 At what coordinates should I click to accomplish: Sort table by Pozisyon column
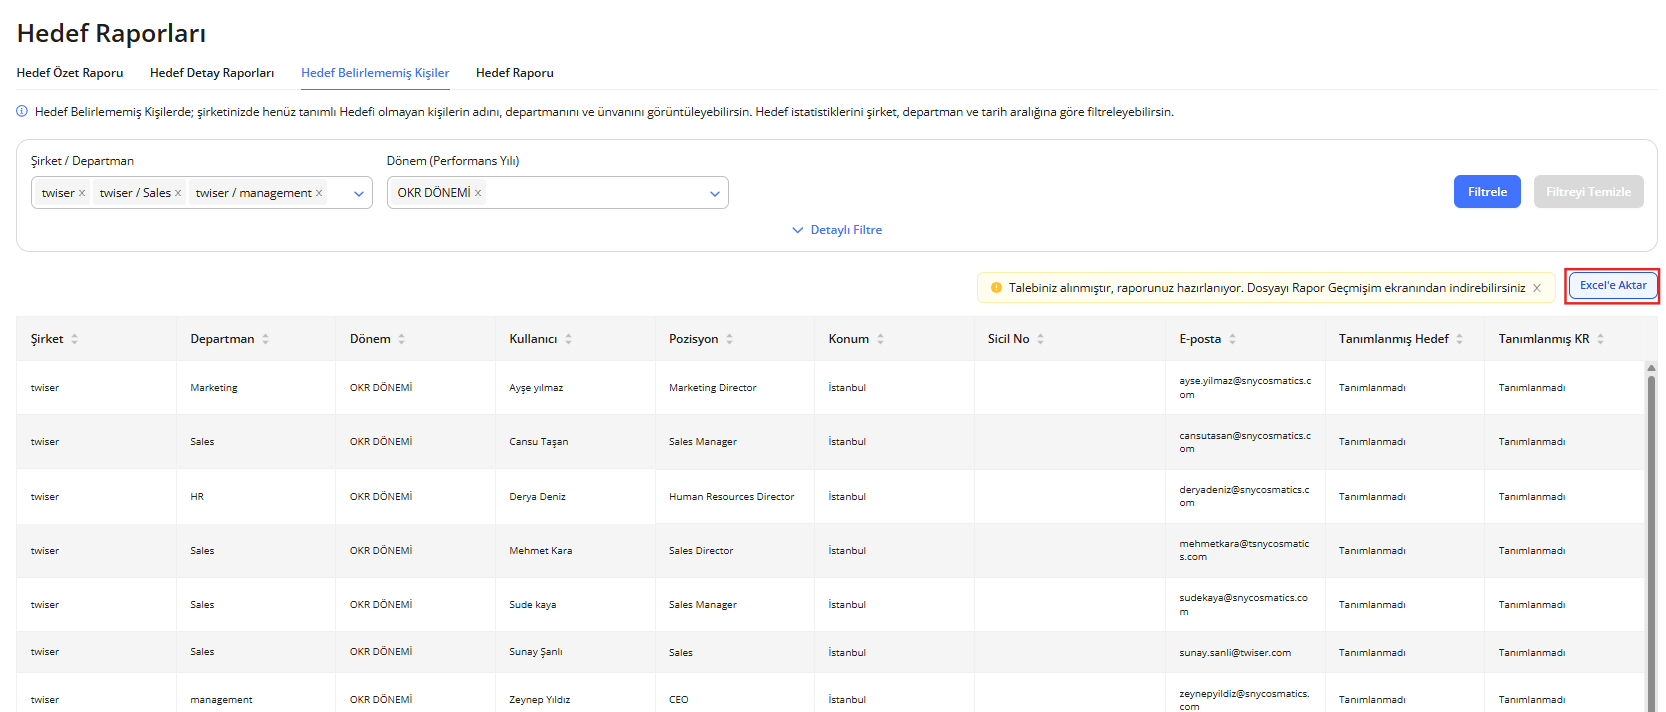point(729,339)
